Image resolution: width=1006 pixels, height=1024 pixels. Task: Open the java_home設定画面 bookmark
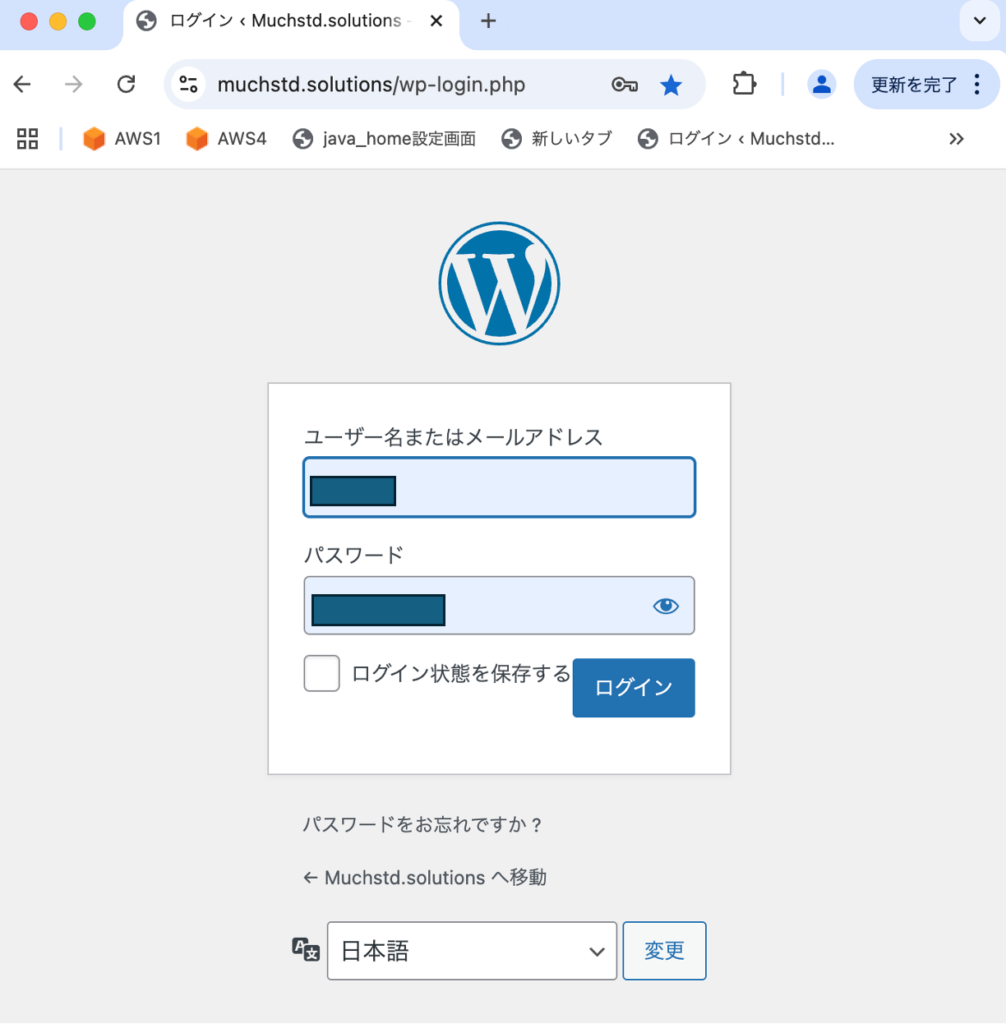pos(384,139)
